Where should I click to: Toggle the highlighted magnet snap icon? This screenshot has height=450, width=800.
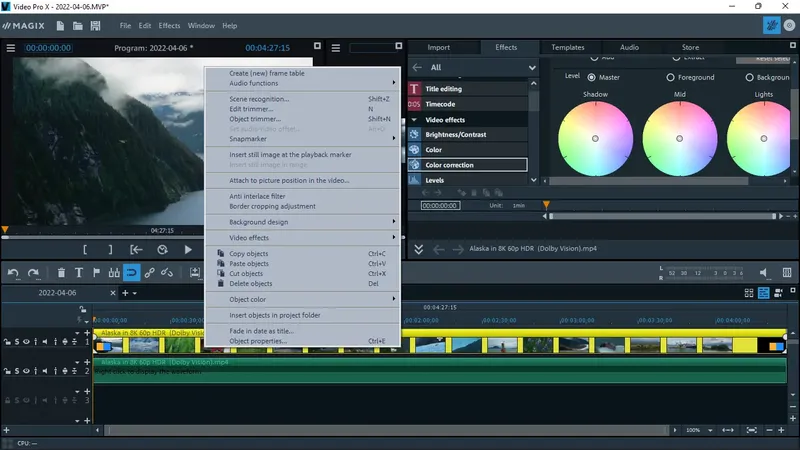click(131, 273)
